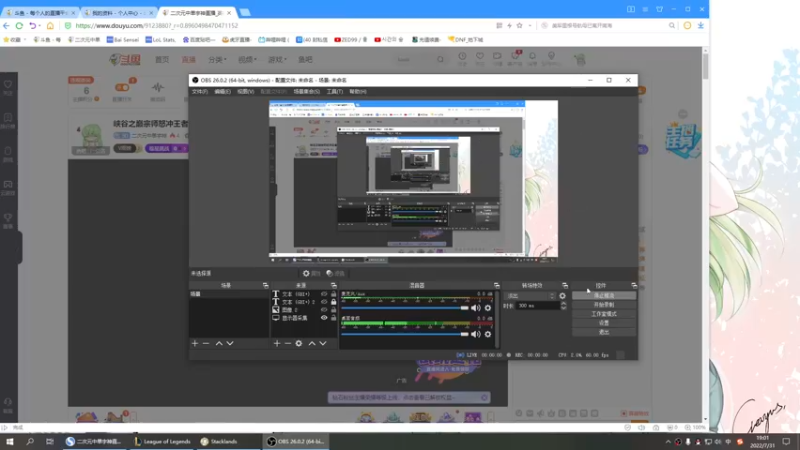The height and width of the screenshot is (450, 800).
Task: Move scene up in scenes list
Action: (x=219, y=343)
